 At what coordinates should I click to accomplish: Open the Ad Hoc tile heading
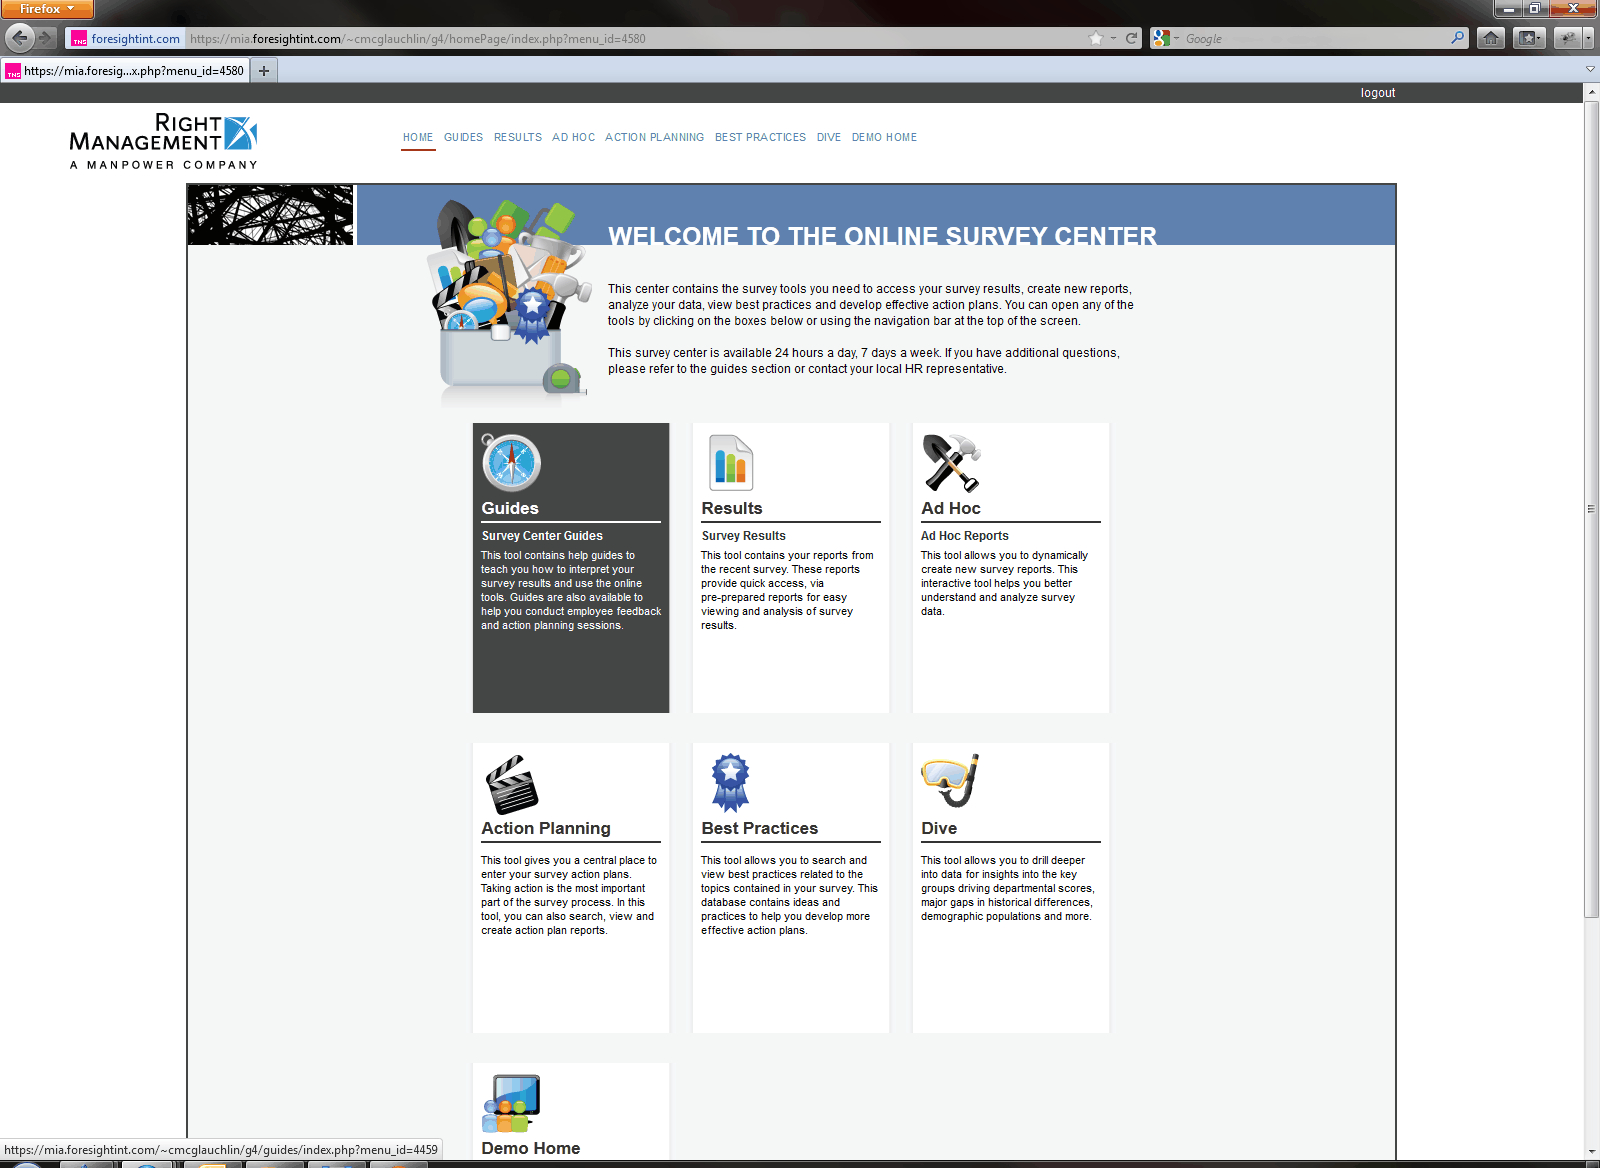tap(951, 508)
